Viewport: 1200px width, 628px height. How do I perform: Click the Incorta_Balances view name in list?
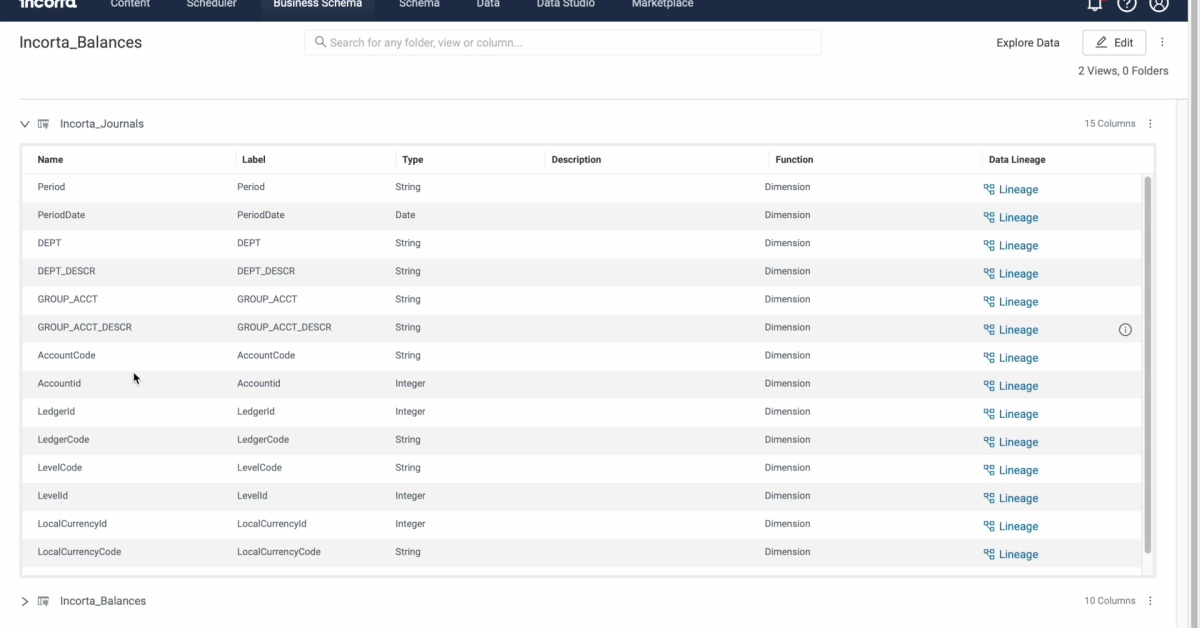pos(103,601)
